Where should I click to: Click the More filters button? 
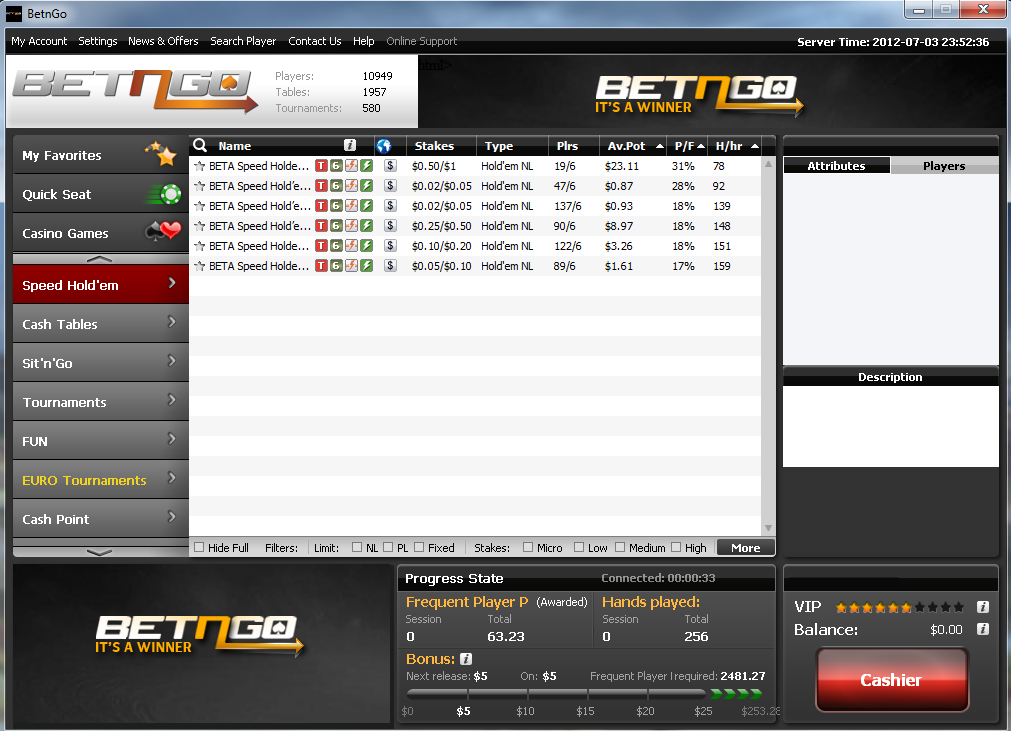[745, 547]
